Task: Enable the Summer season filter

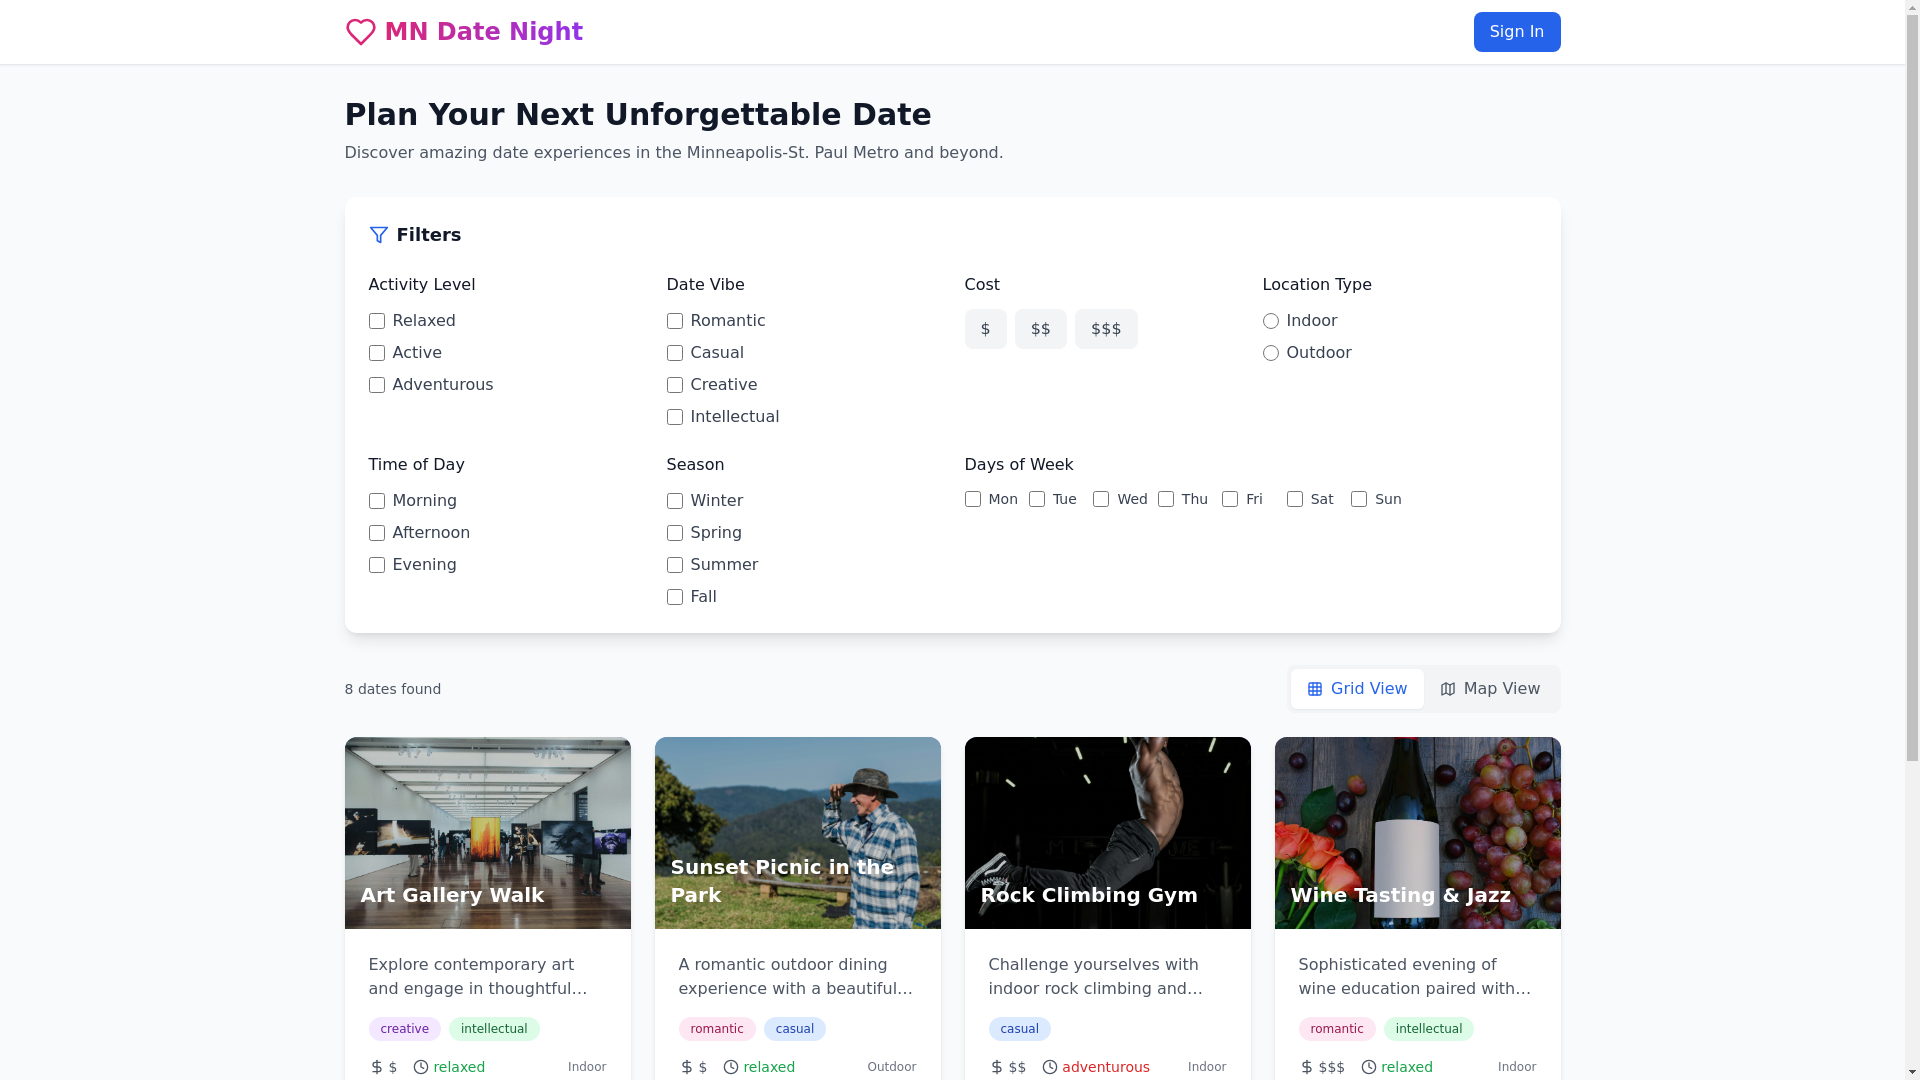Action: (x=675, y=565)
